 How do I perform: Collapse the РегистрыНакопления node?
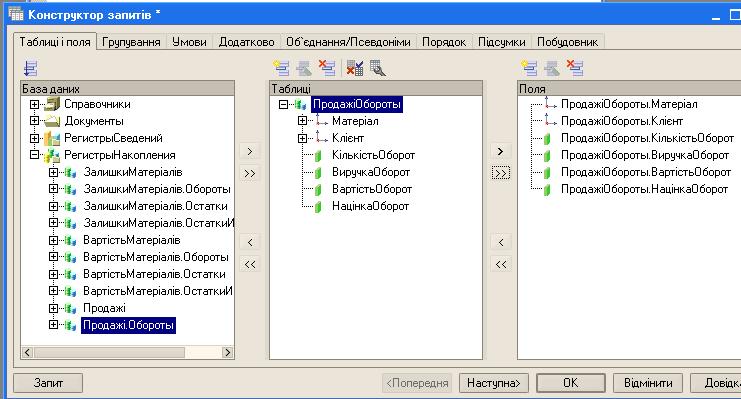[34, 155]
